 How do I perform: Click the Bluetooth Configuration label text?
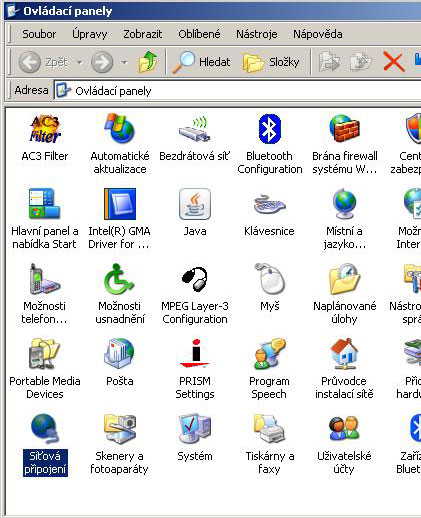[x=270, y=163]
